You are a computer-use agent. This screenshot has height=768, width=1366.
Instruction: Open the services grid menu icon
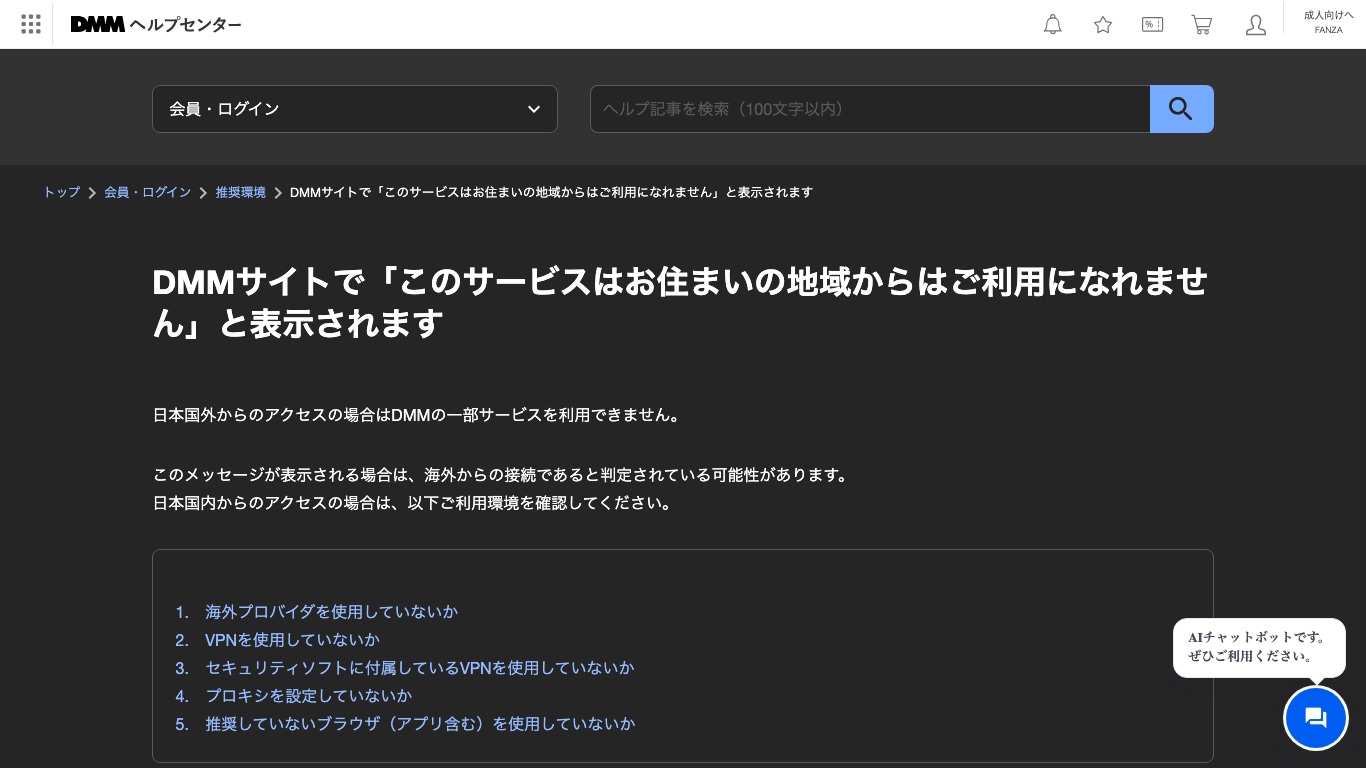pyautogui.click(x=31, y=24)
